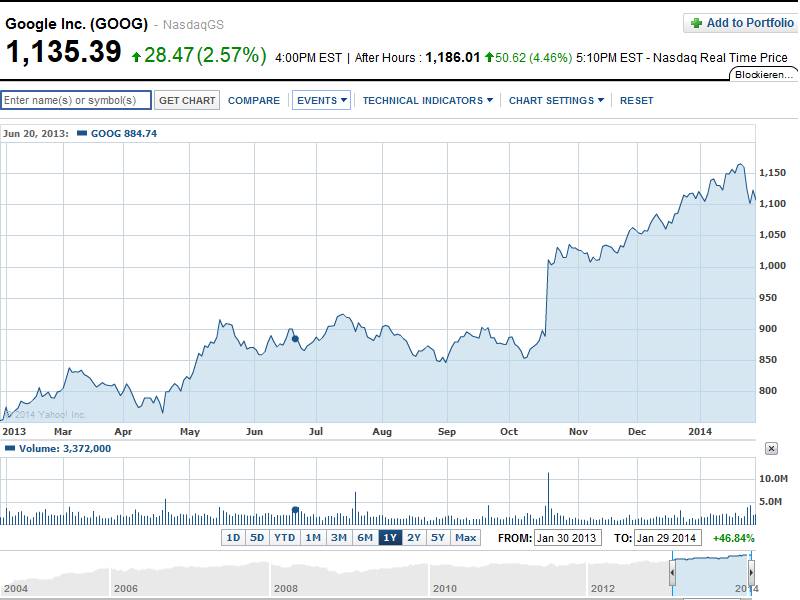Screen dimensions: 800x600
Task: Click the 1,000 price axis label
Action: click(772, 265)
